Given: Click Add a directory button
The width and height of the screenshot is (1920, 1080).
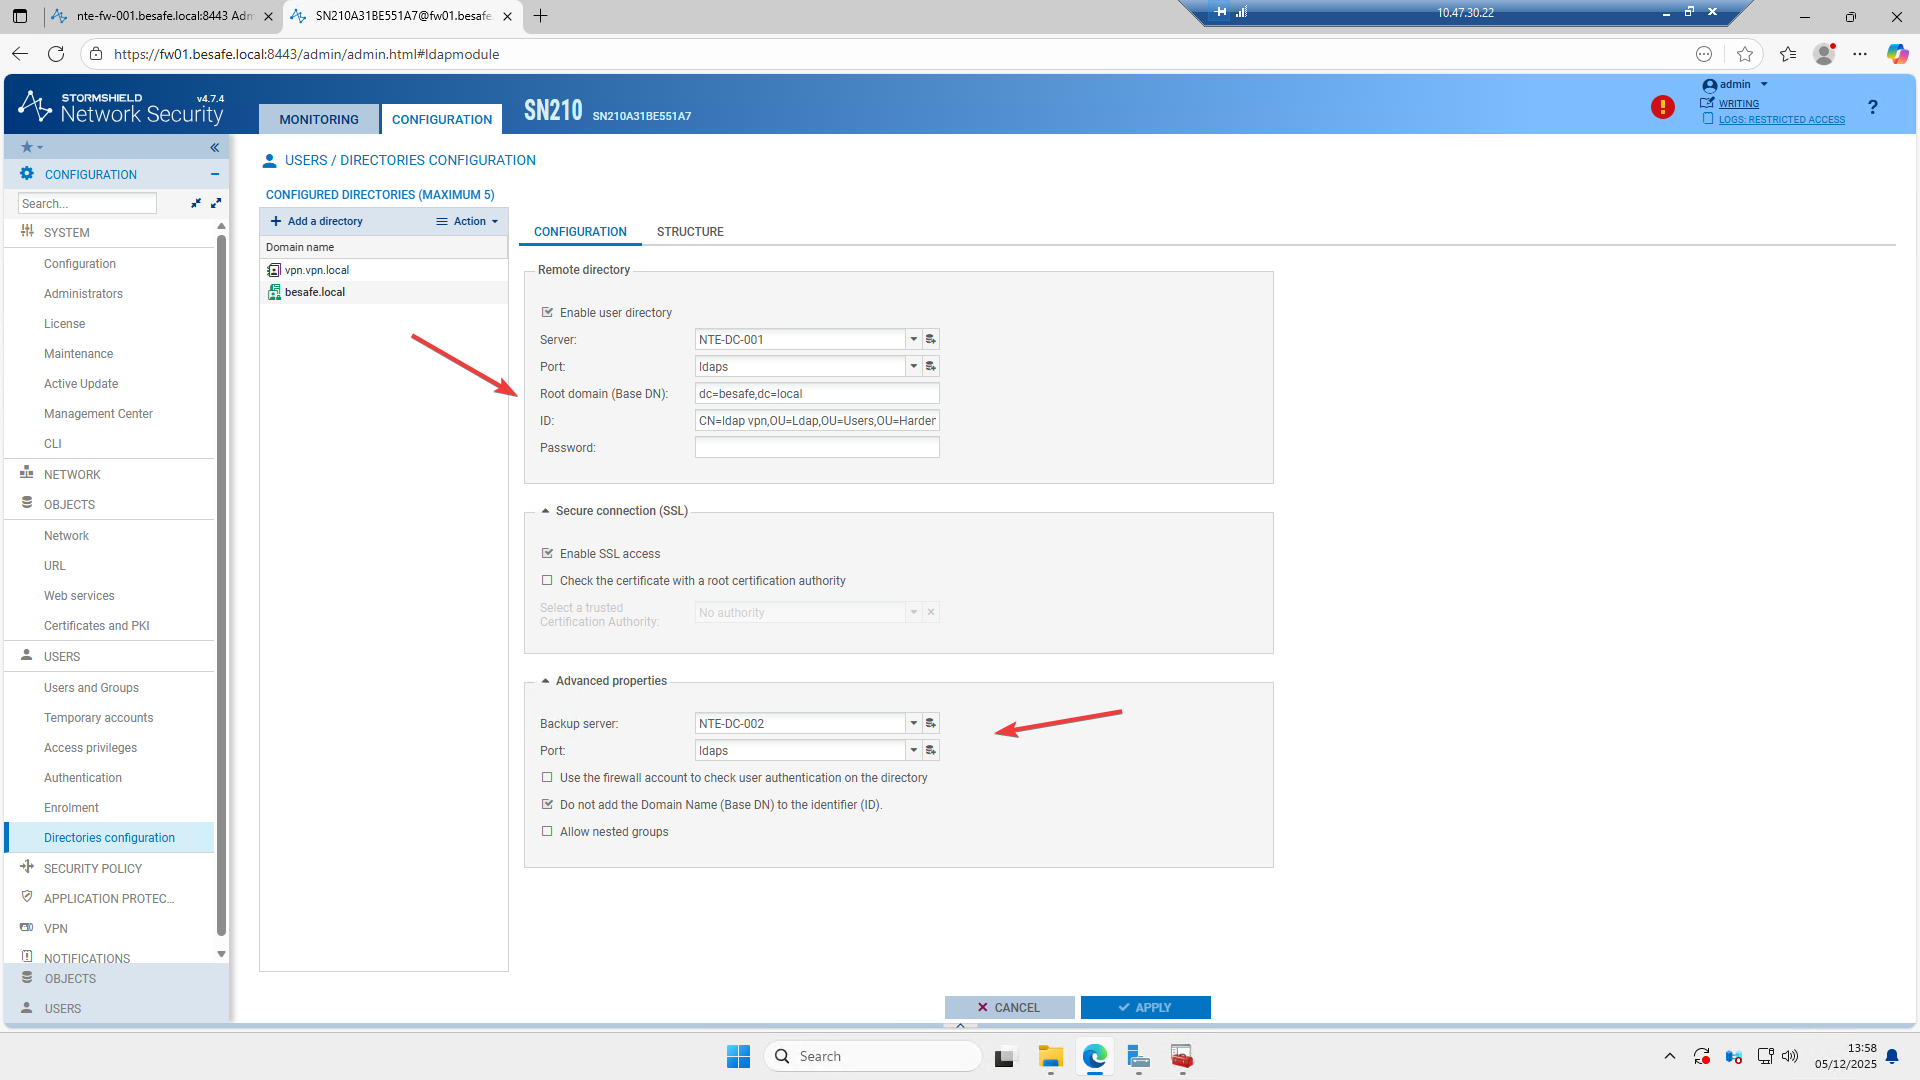Looking at the screenshot, I should (x=317, y=221).
